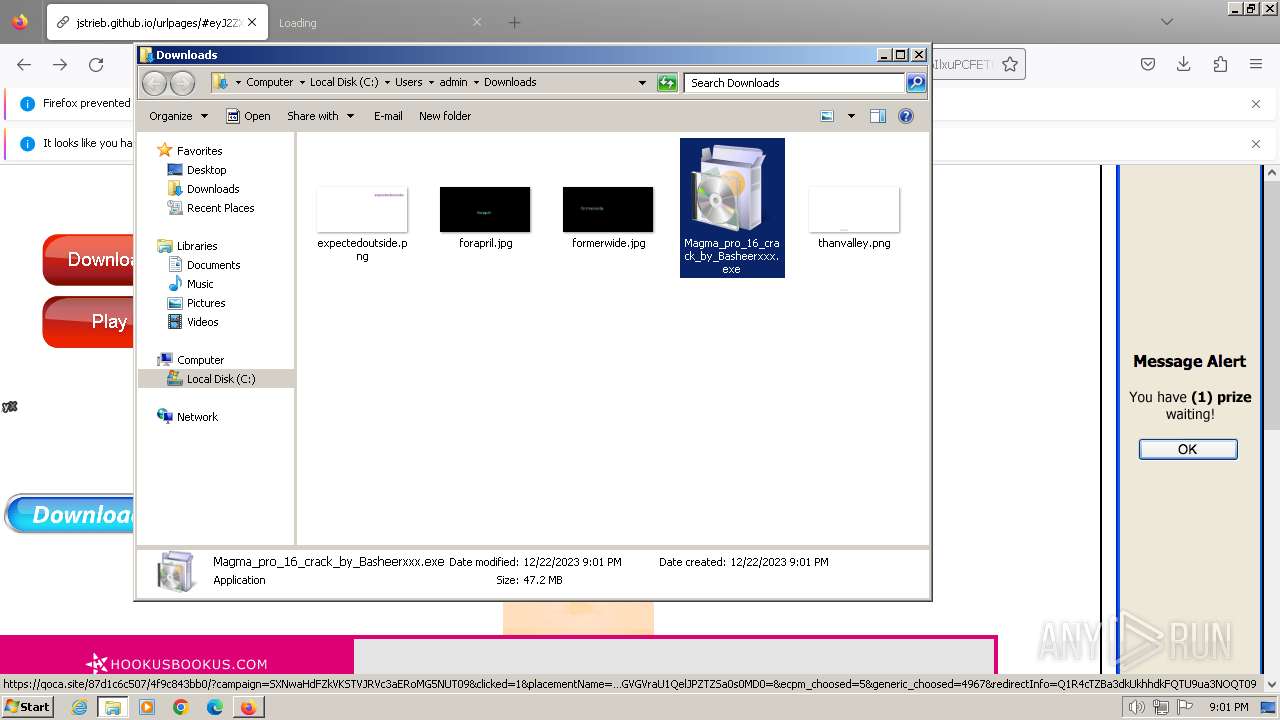Click the Explorer Forward navigation arrow
This screenshot has width=1280, height=720.
pos(182,83)
